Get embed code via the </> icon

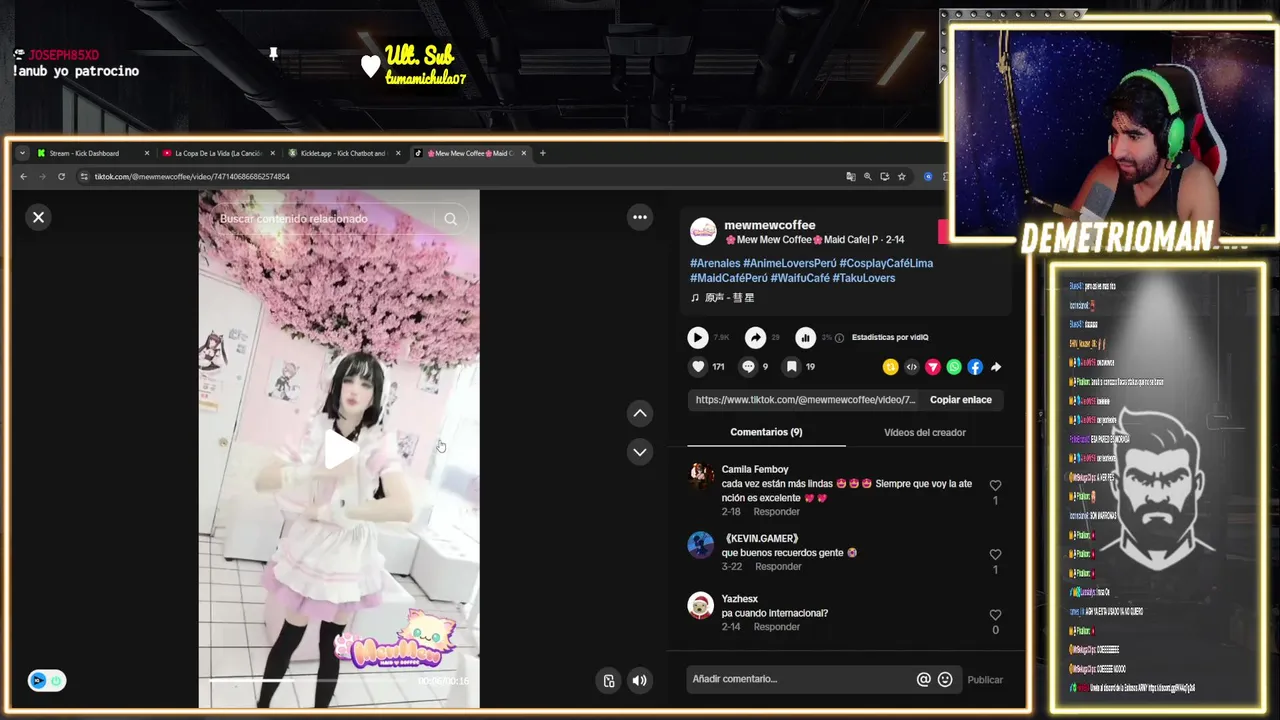[x=911, y=367]
